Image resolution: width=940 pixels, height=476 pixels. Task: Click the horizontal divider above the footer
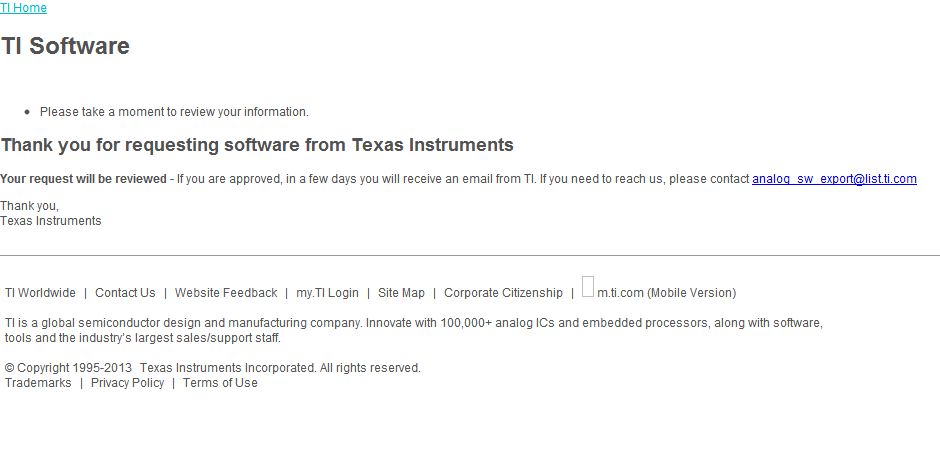pyautogui.click(x=470, y=256)
